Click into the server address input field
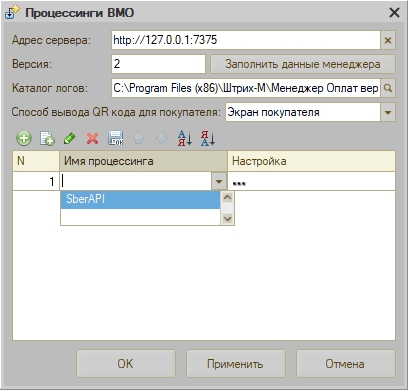 (246, 40)
